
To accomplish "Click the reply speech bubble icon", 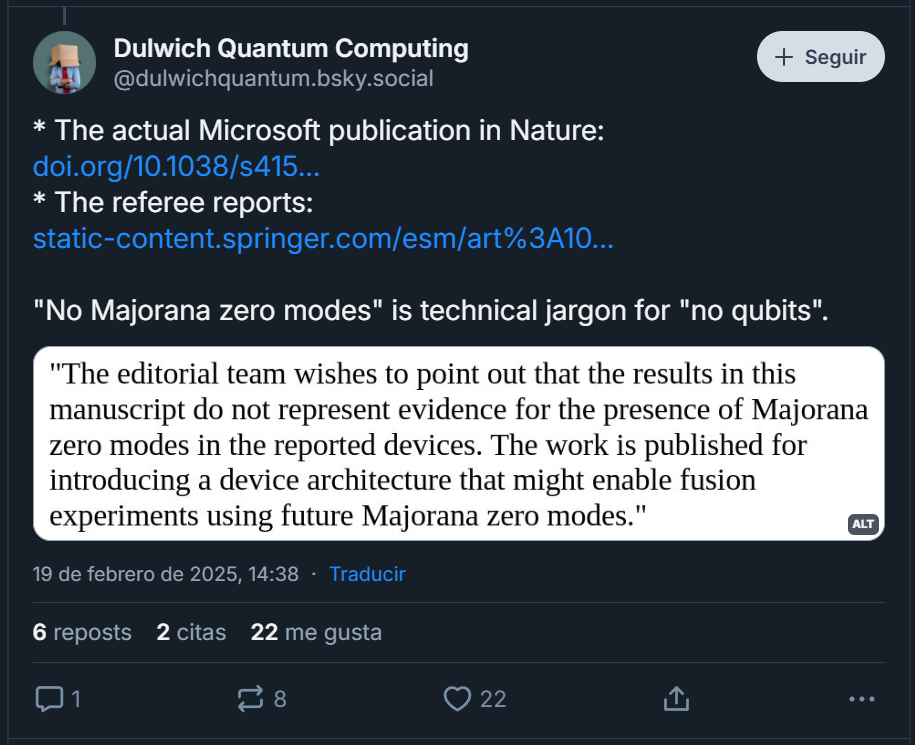I will [x=50, y=698].
